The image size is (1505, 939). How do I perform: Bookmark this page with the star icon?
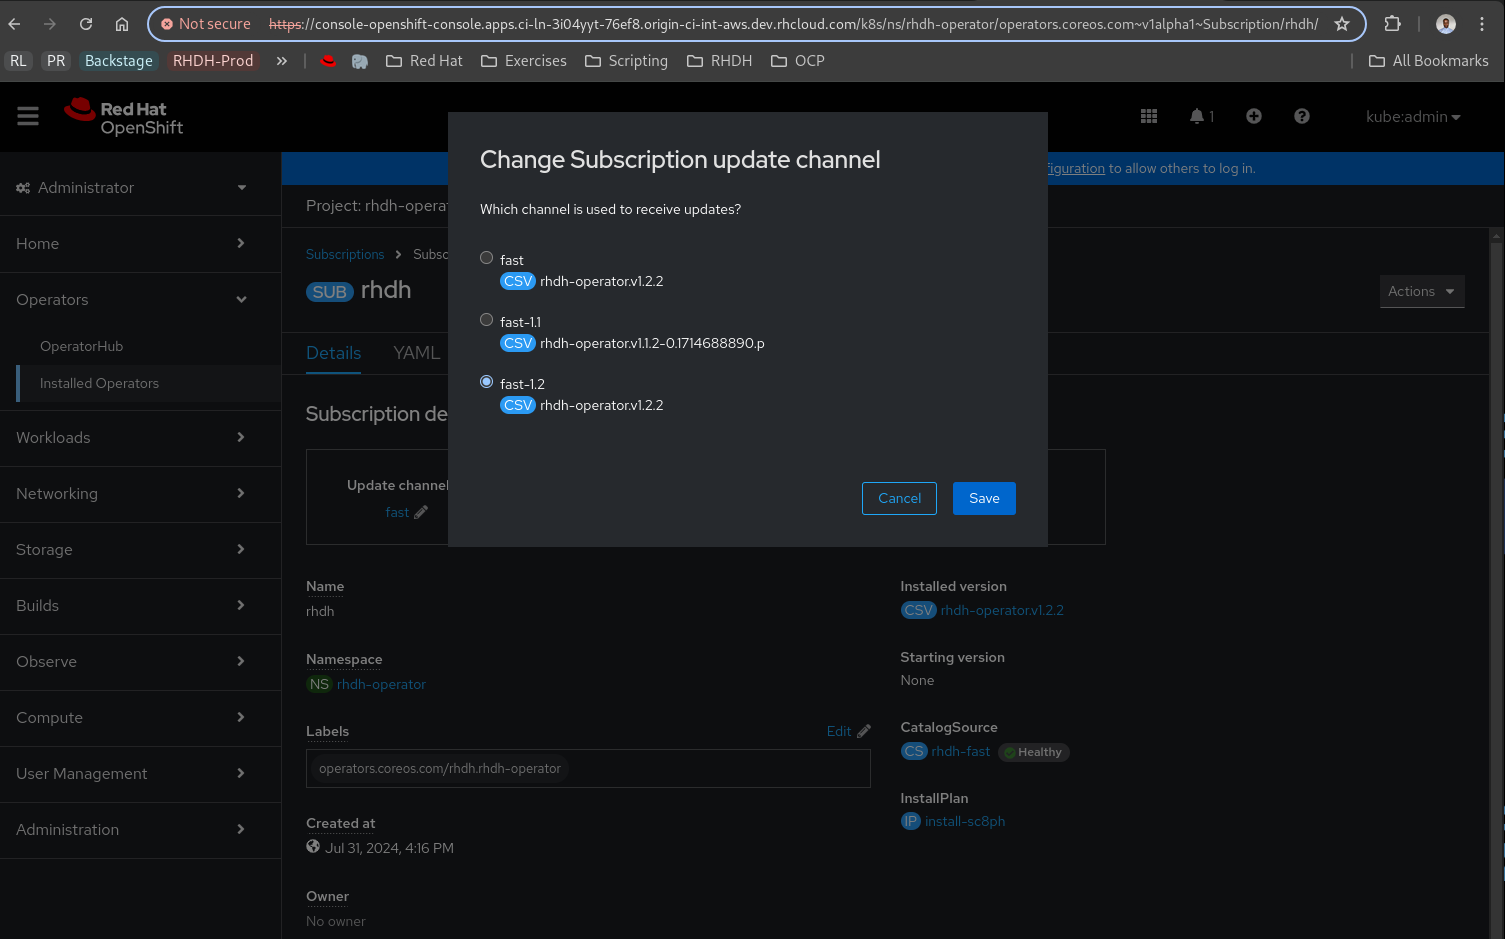point(1342,24)
